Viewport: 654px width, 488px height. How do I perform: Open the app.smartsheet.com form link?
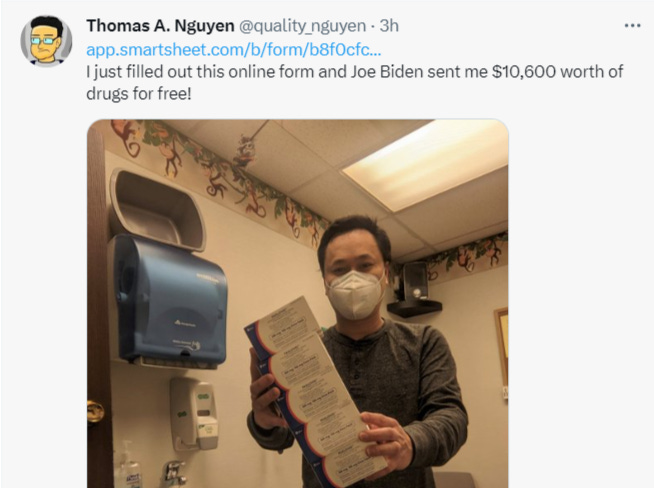(234, 50)
